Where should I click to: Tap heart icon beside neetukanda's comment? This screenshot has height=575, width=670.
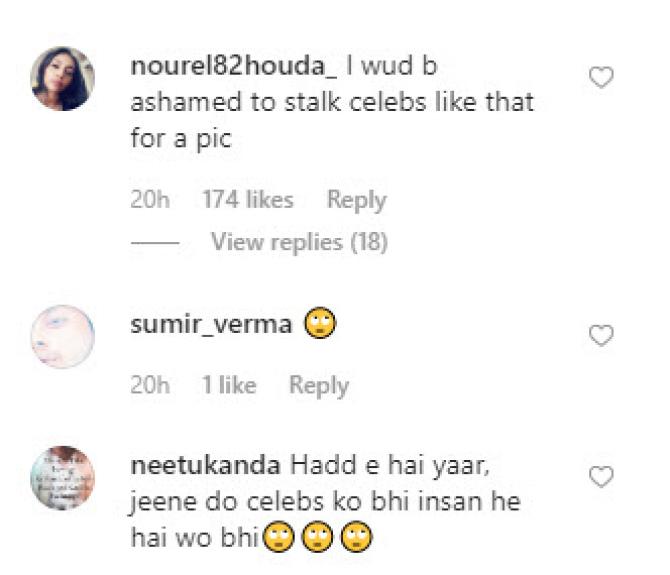(x=601, y=476)
